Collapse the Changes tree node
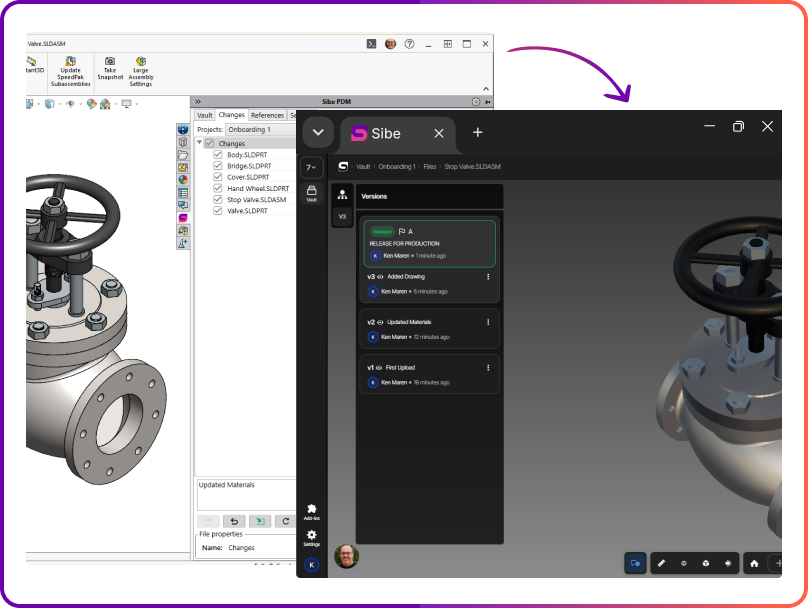Image resolution: width=808 pixels, height=608 pixels. click(x=199, y=142)
